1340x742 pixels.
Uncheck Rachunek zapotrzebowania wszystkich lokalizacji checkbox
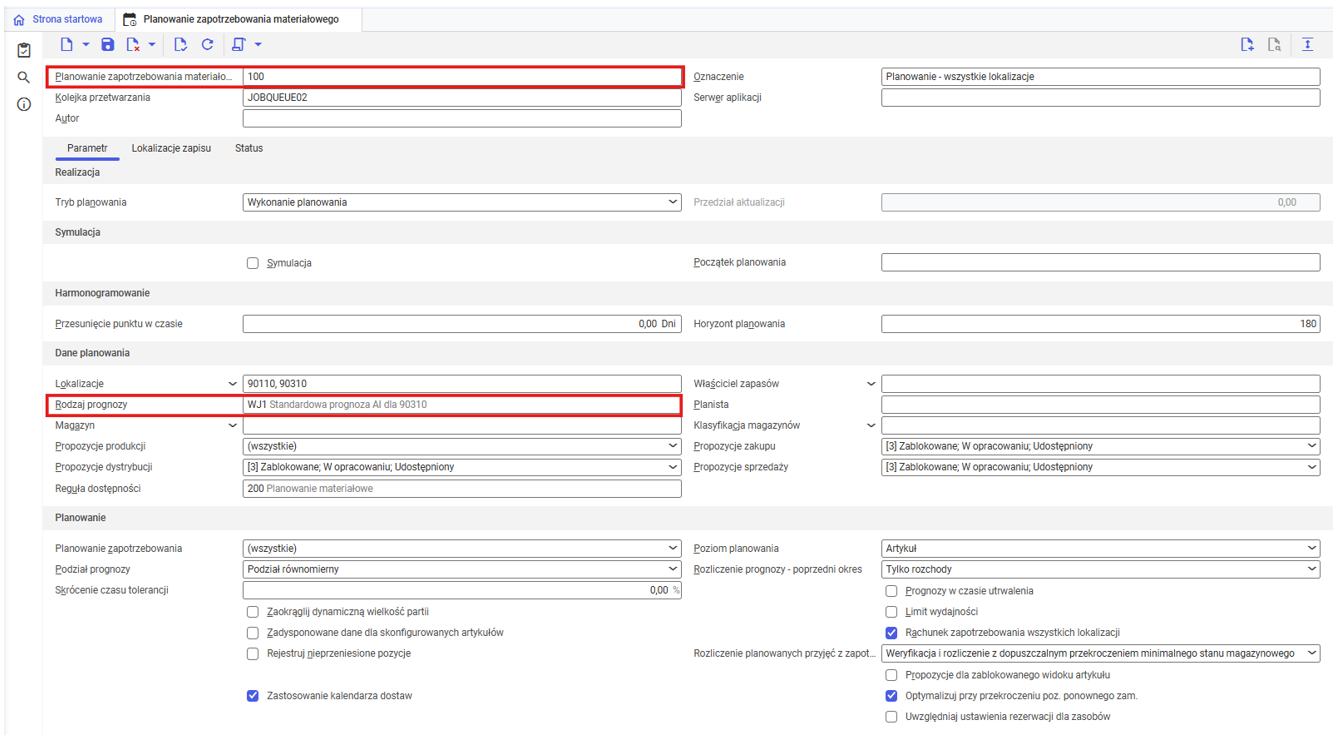[891, 632]
